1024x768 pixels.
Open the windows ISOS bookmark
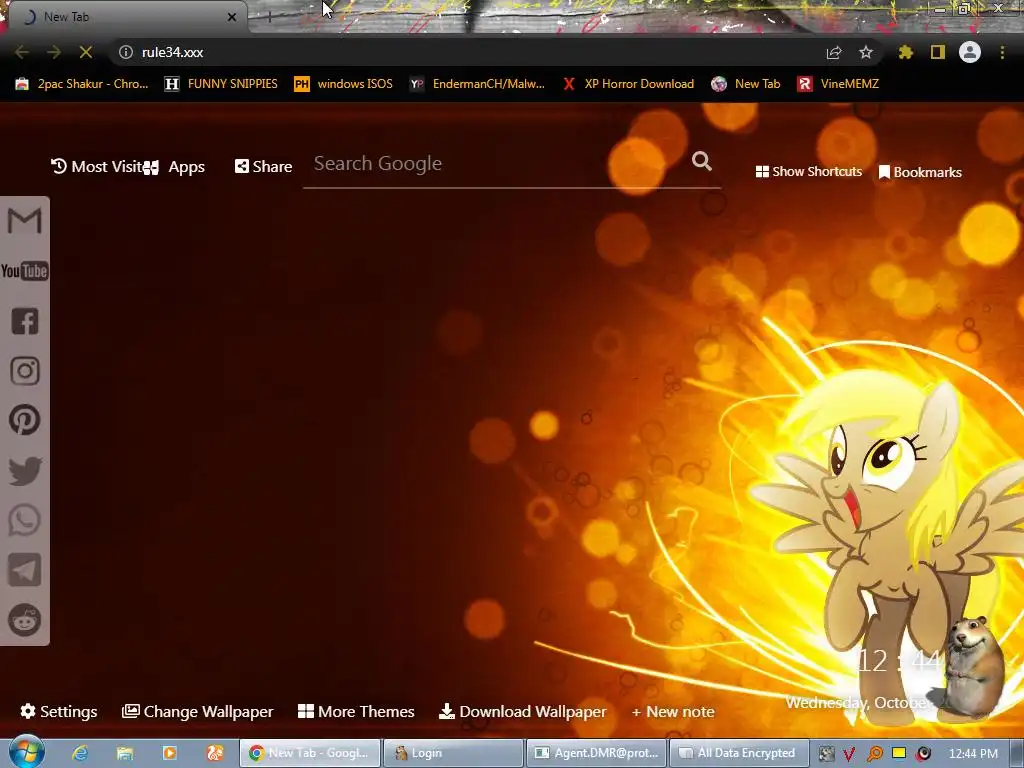(x=344, y=84)
